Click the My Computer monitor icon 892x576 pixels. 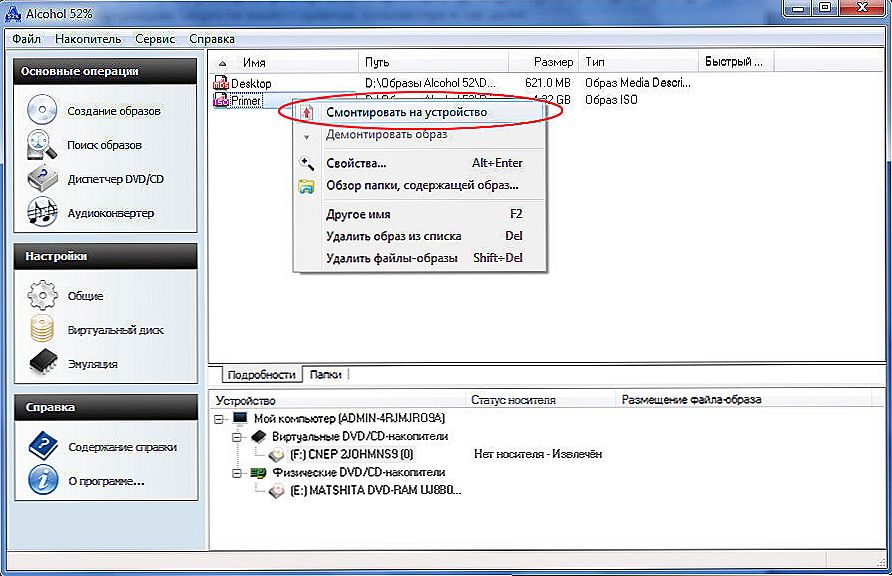tap(241, 418)
